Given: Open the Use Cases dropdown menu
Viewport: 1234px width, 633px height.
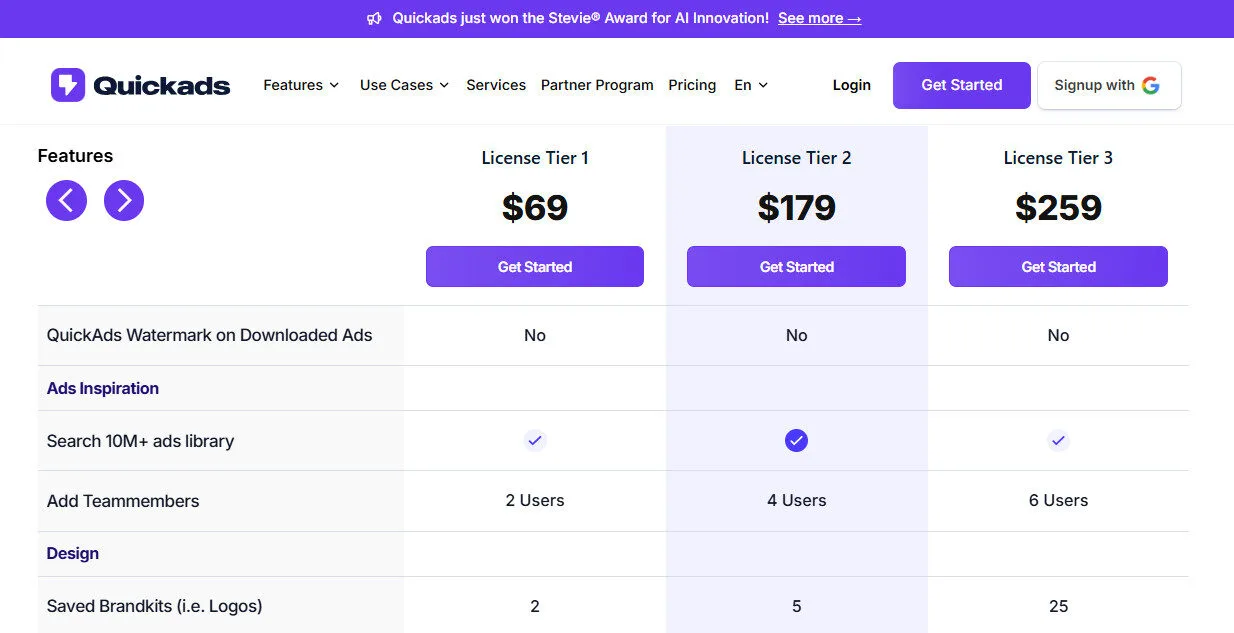Looking at the screenshot, I should (x=403, y=85).
